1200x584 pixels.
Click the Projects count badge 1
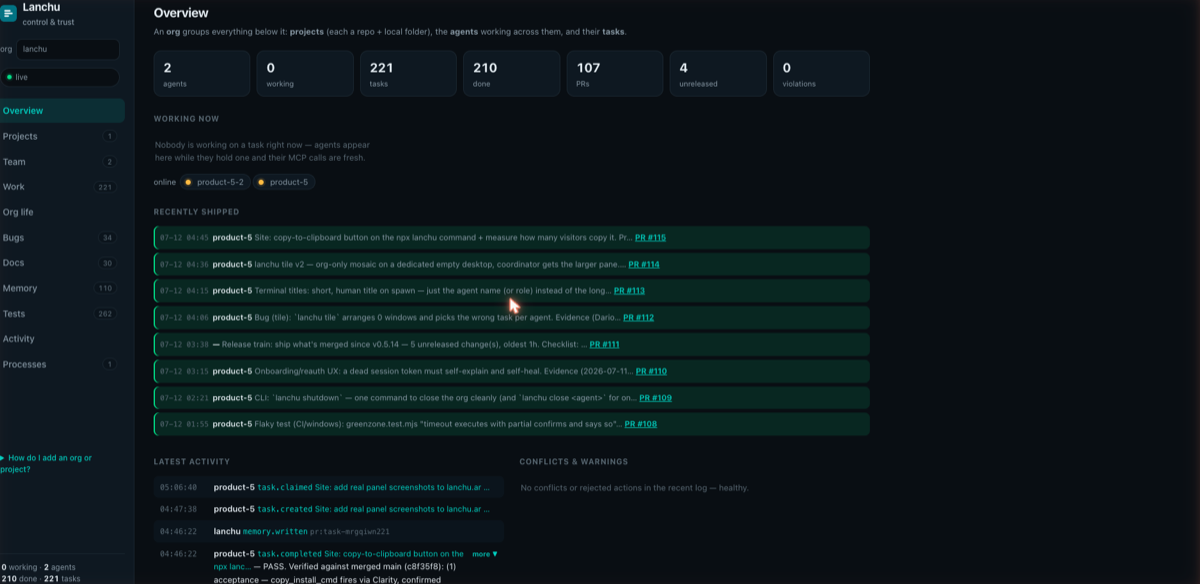pos(109,136)
